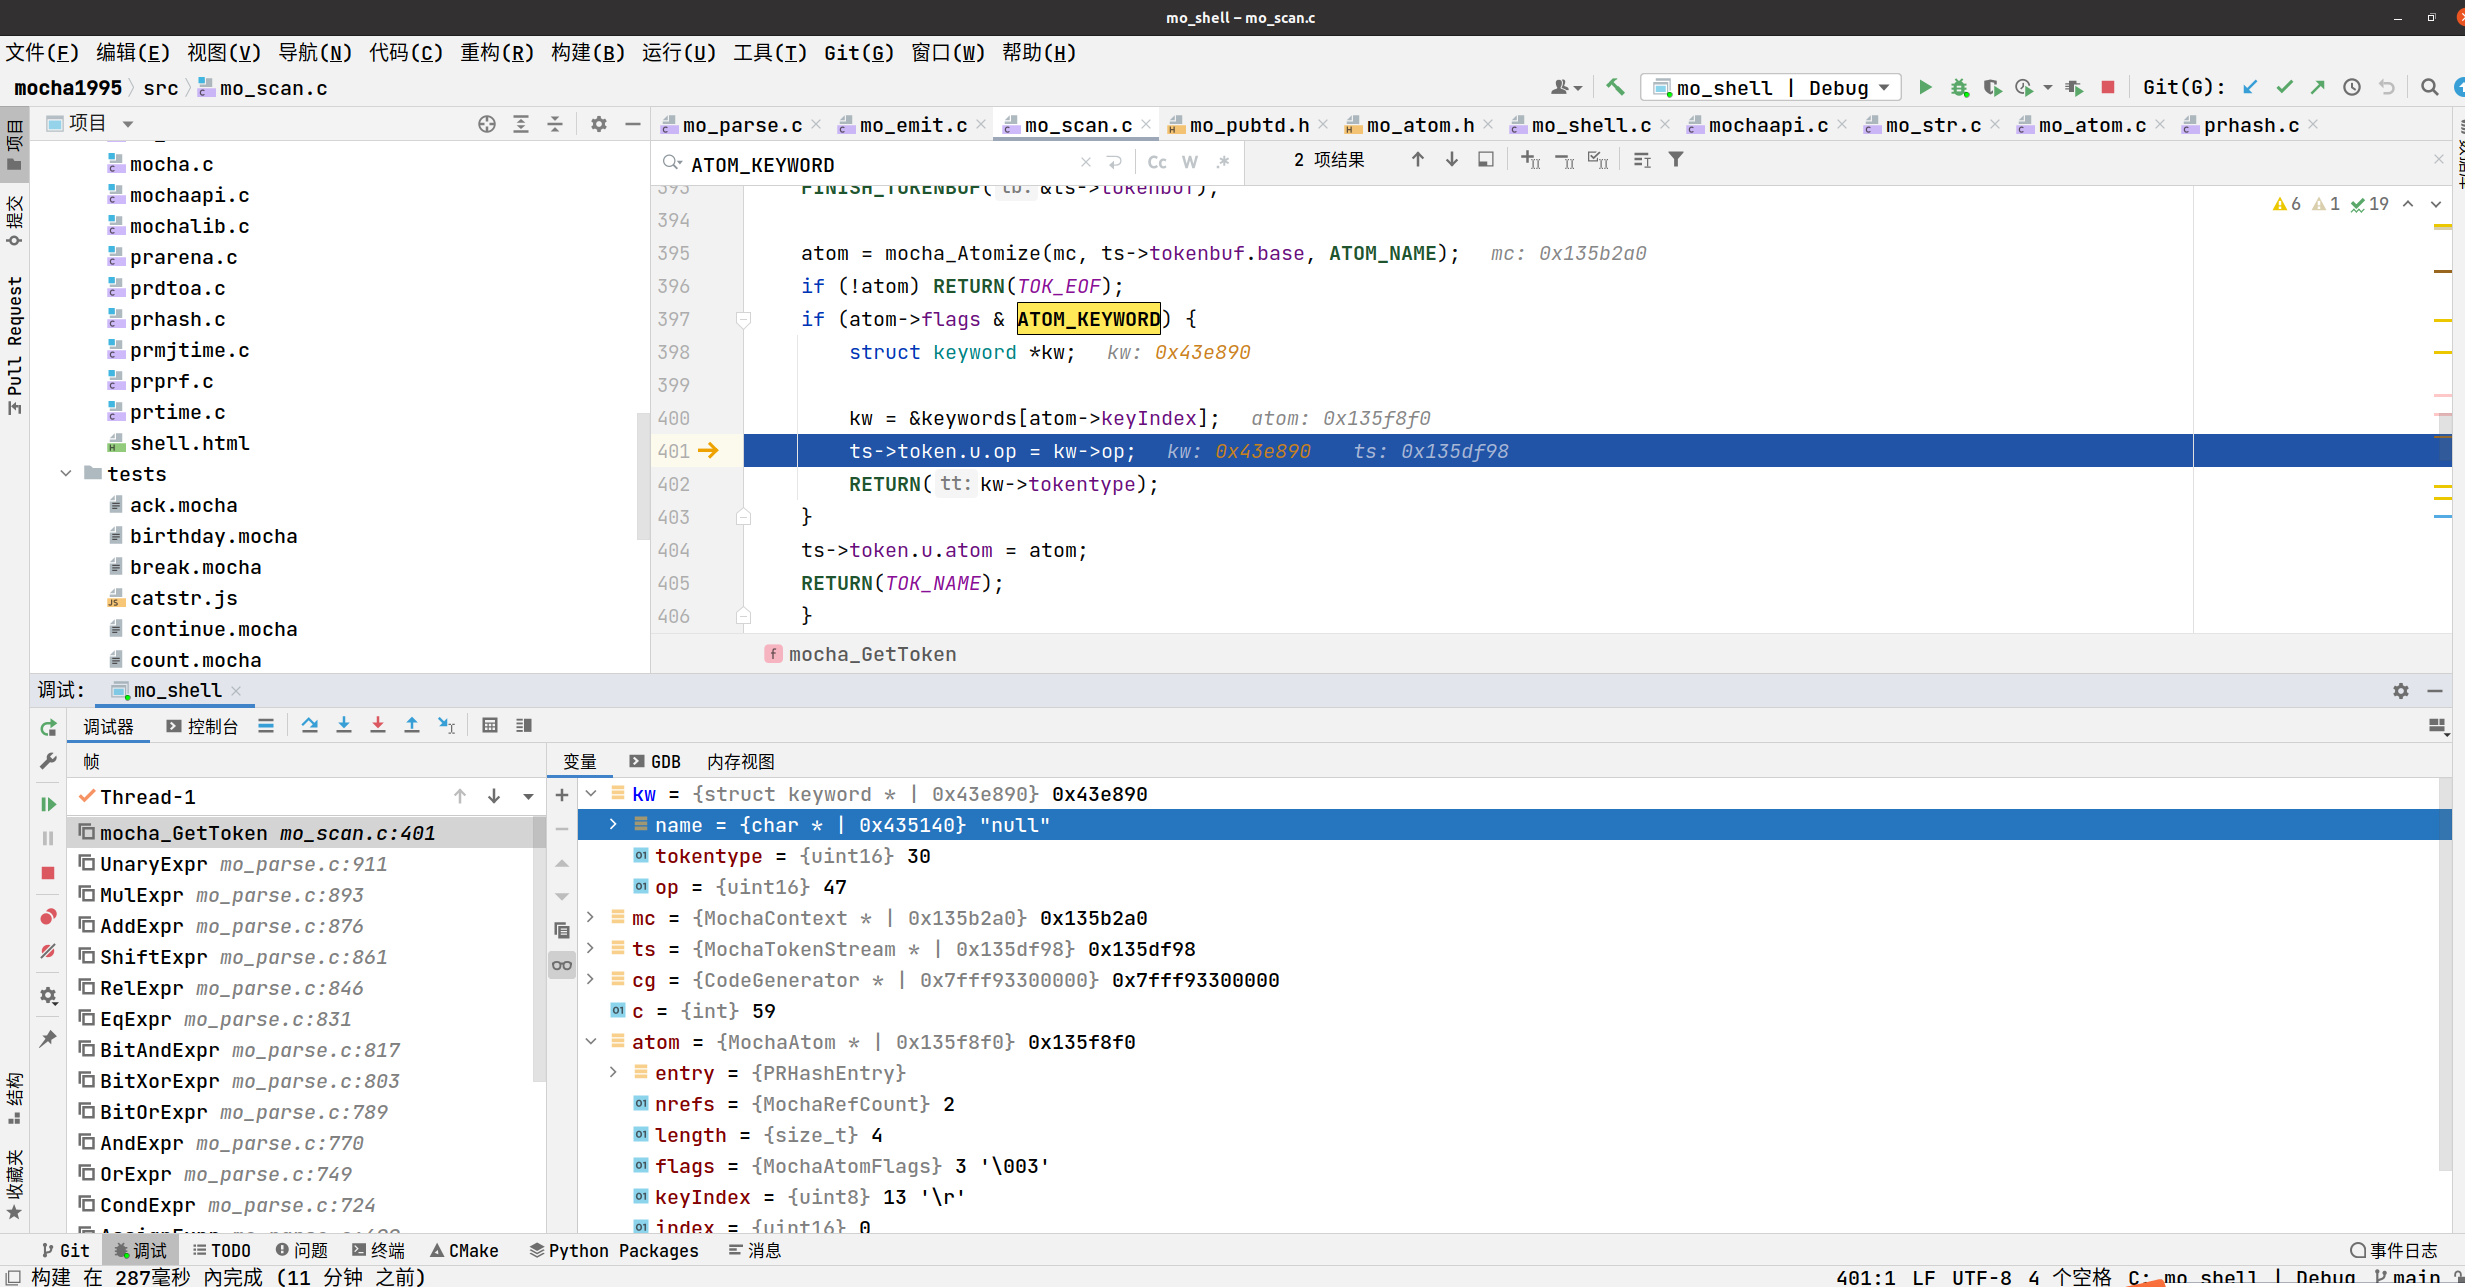Open the 终端 terminal tool window
This screenshot has height=1287, width=2465.
tap(378, 1251)
